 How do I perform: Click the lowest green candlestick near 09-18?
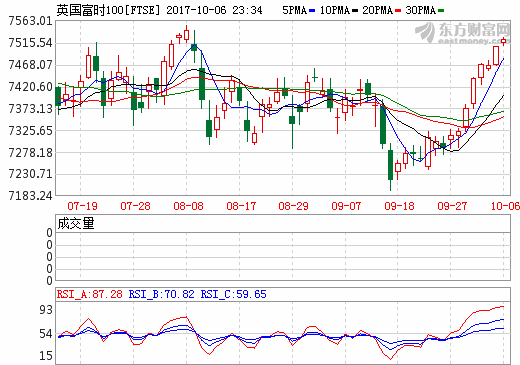(x=390, y=165)
